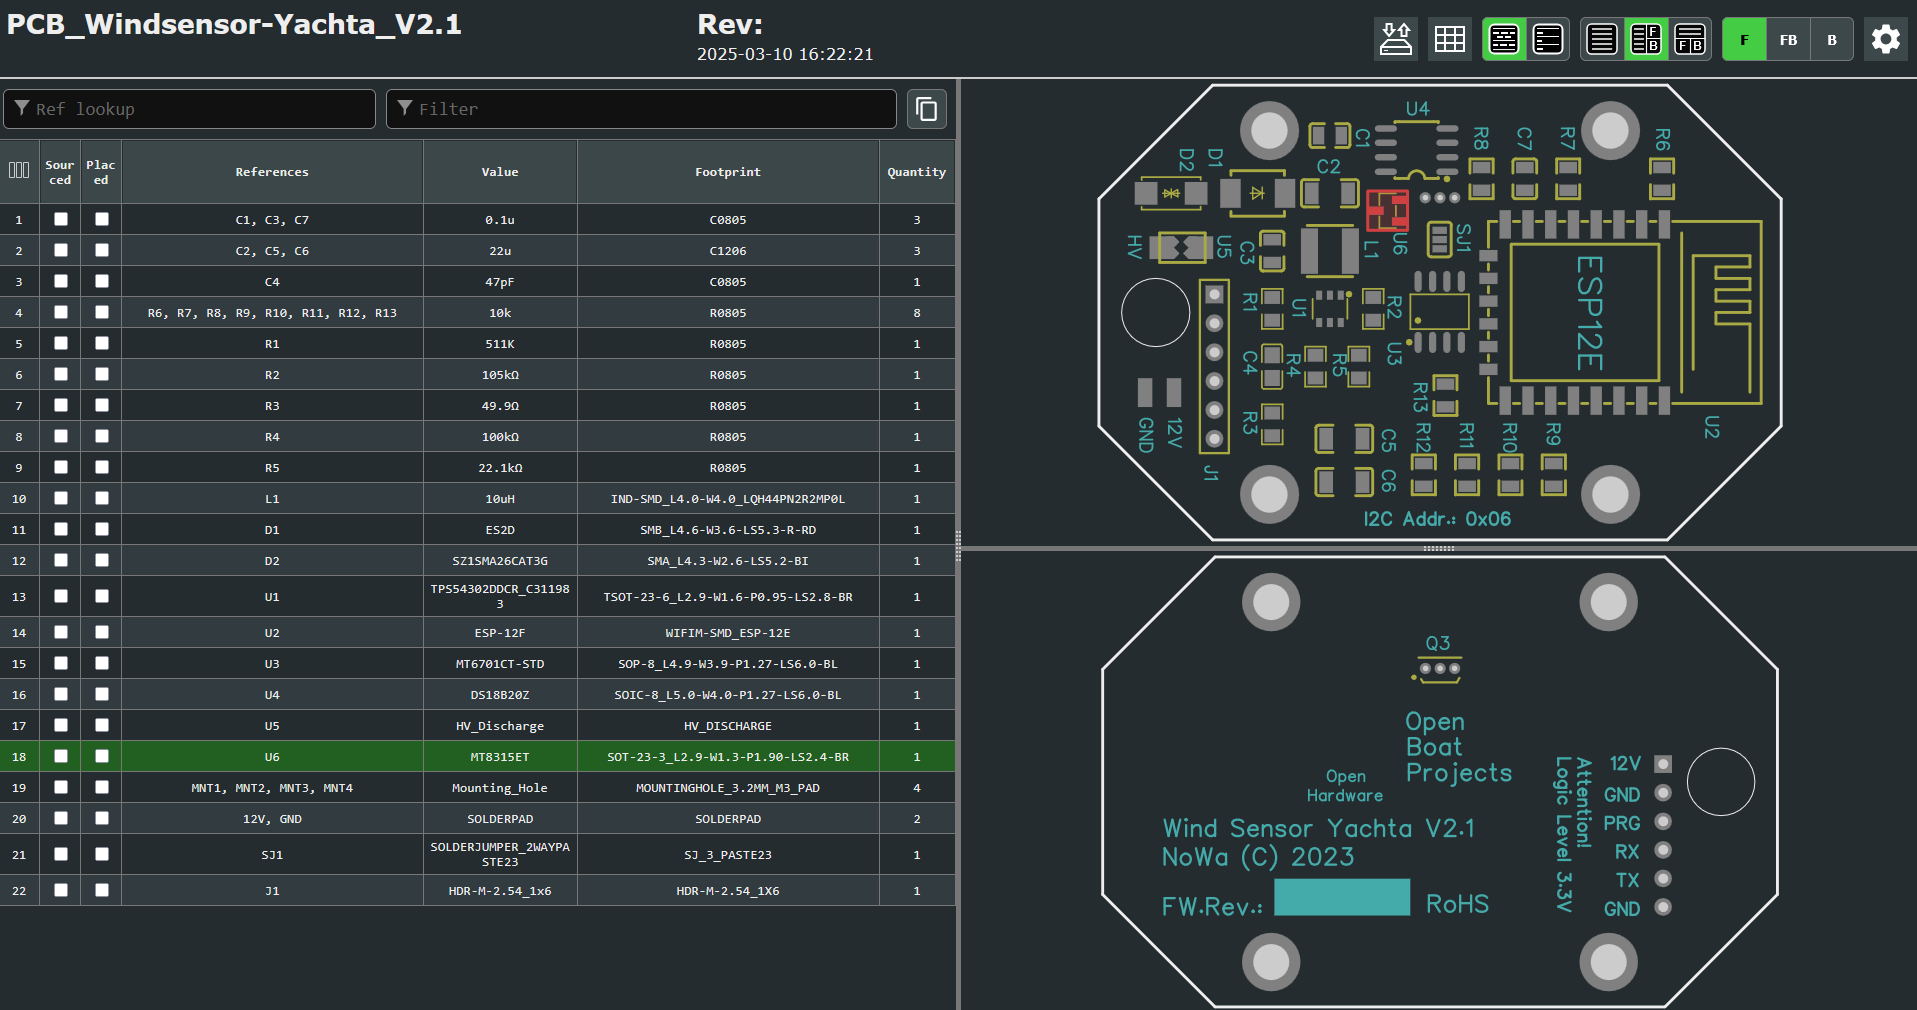This screenshot has width=1917, height=1010.
Task: Click the Quantity column header to sort
Action: point(916,172)
